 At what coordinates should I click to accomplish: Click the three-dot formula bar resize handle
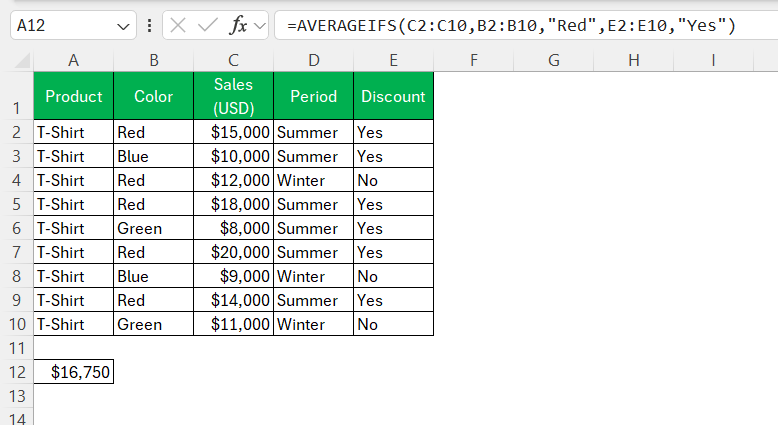[149, 25]
